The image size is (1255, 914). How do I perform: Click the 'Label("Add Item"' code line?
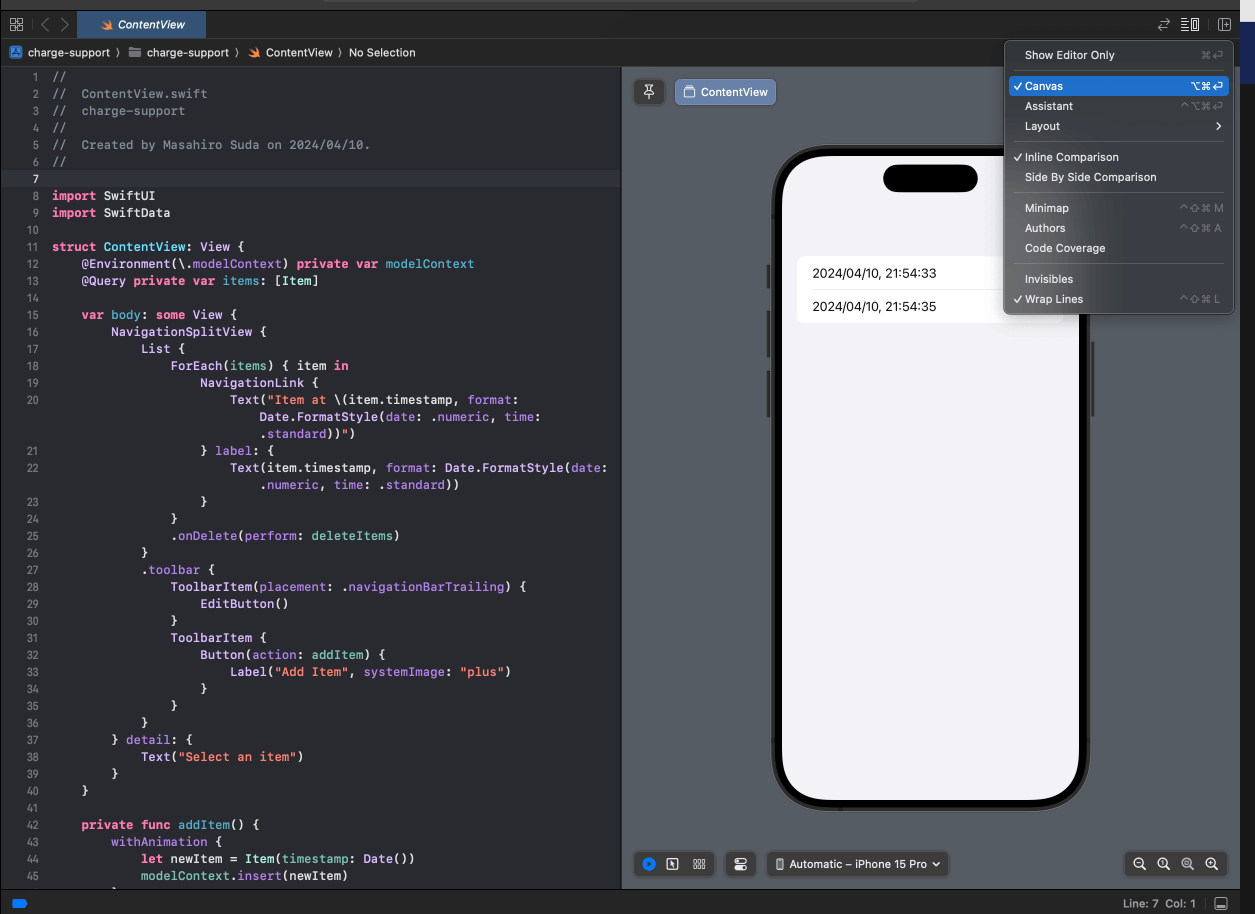point(370,672)
